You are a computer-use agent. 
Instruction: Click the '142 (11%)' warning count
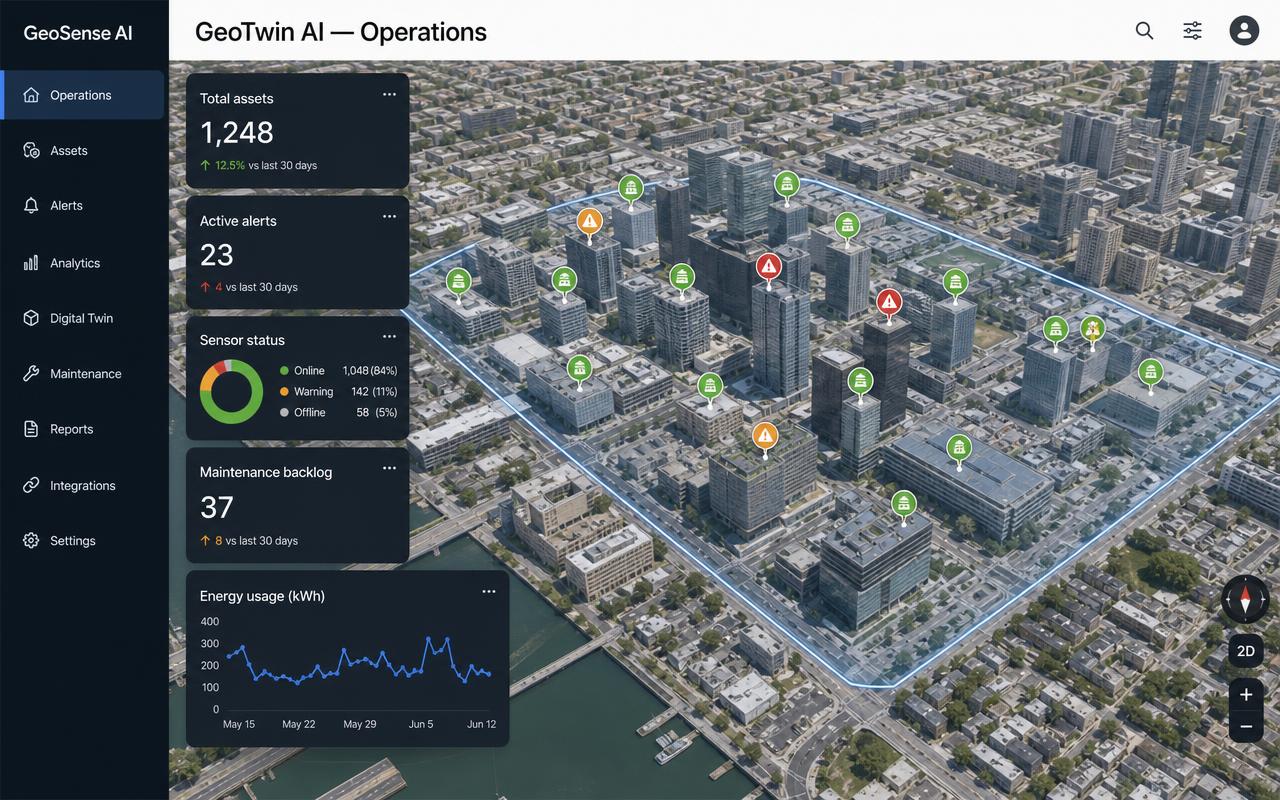pyautogui.click(x=374, y=392)
